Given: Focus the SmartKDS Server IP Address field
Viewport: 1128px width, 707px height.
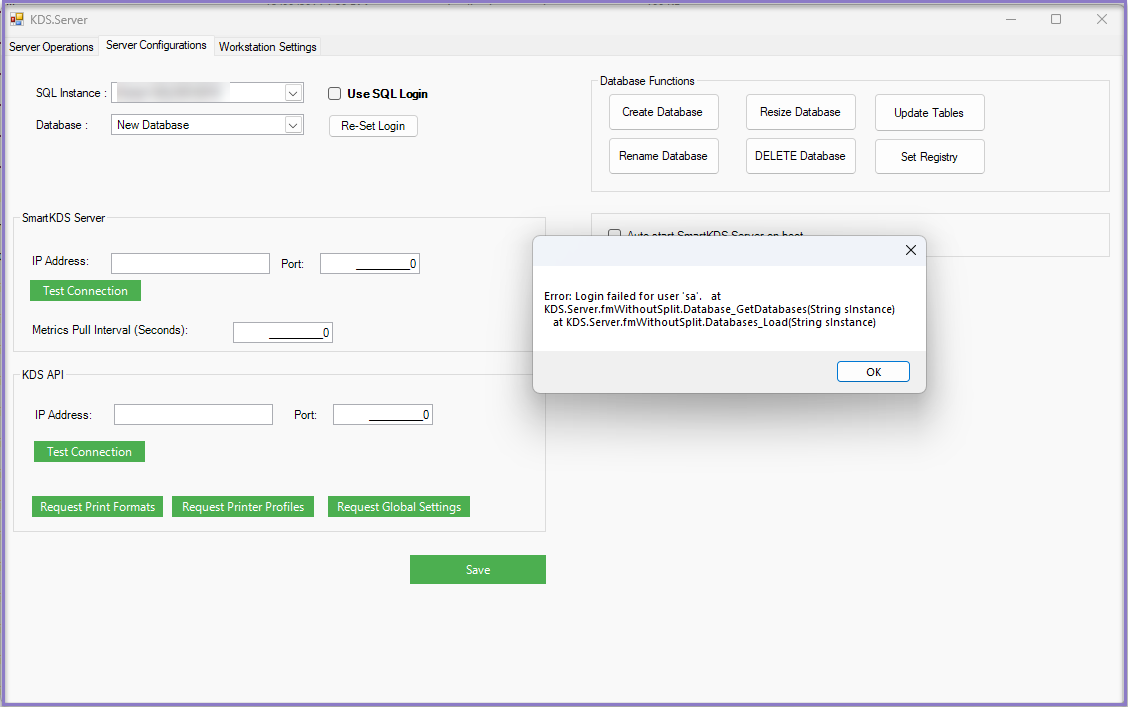Looking at the screenshot, I should [191, 263].
